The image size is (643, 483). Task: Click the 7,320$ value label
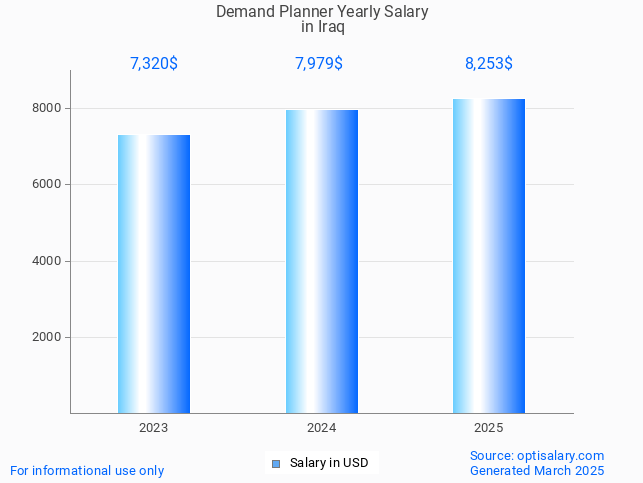(x=154, y=64)
